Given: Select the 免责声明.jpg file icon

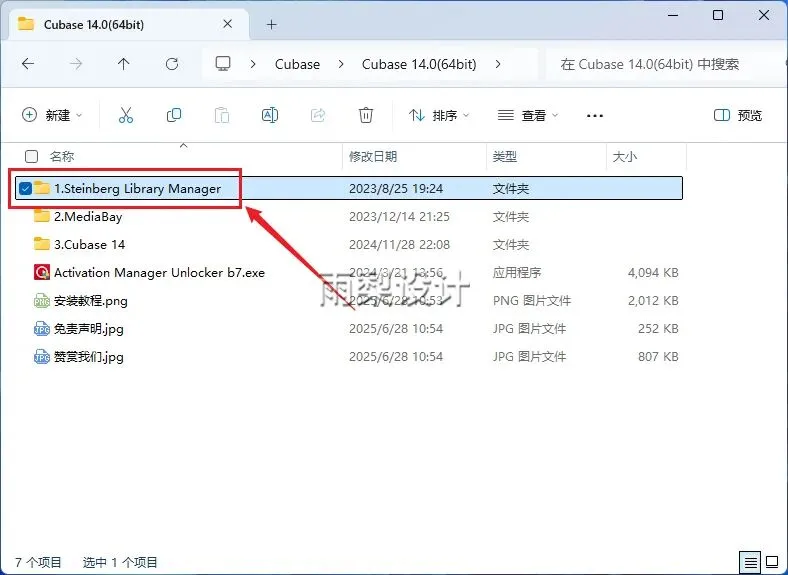Looking at the screenshot, I should point(42,329).
